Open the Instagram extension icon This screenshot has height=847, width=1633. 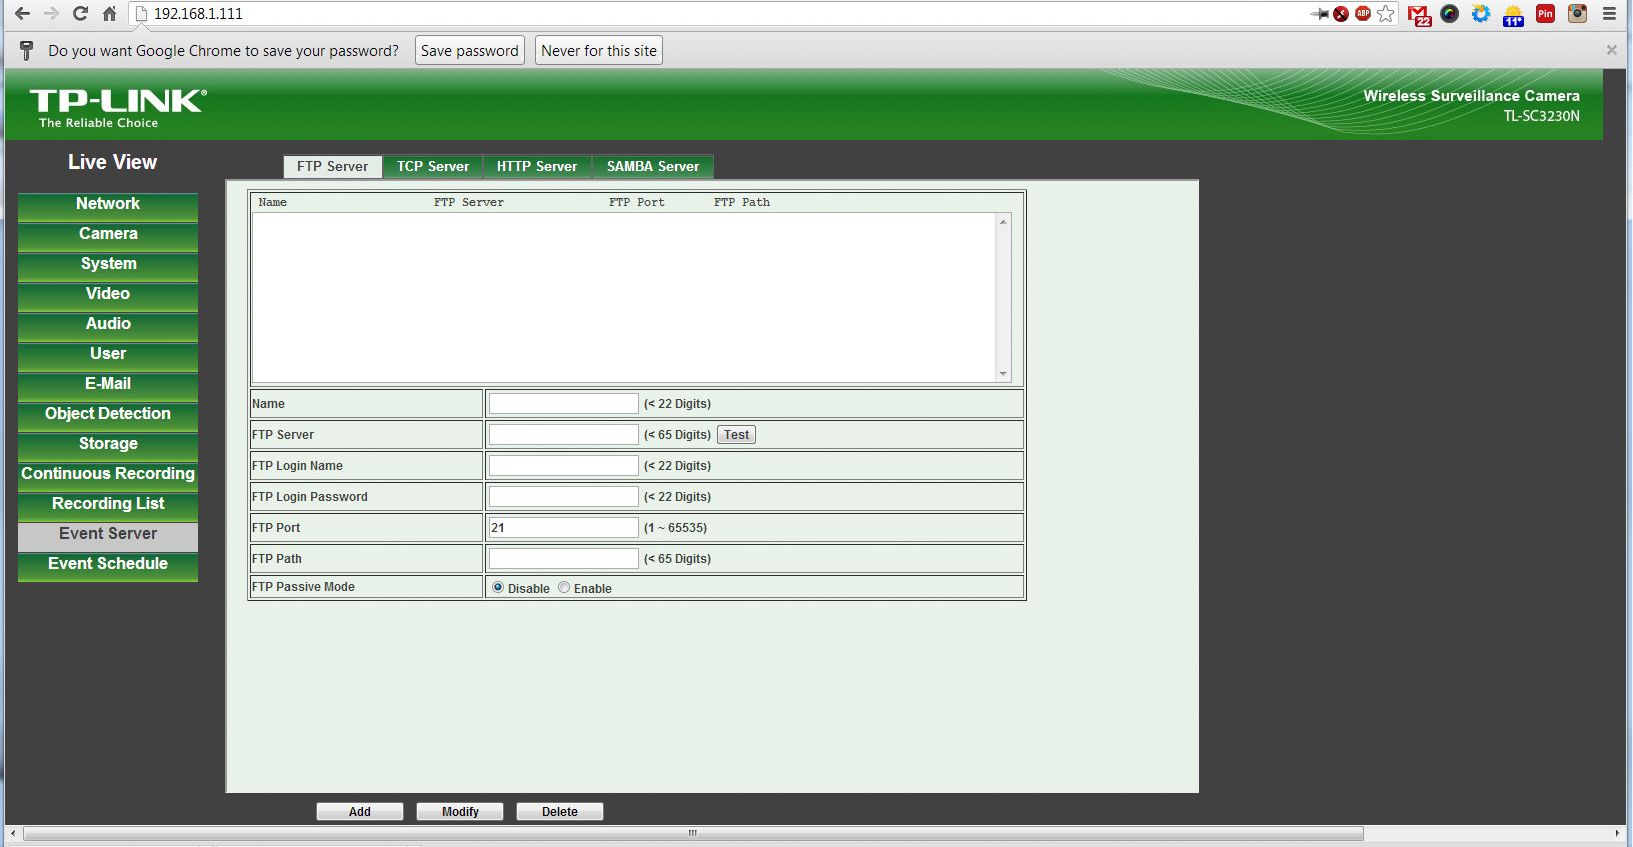click(1577, 14)
